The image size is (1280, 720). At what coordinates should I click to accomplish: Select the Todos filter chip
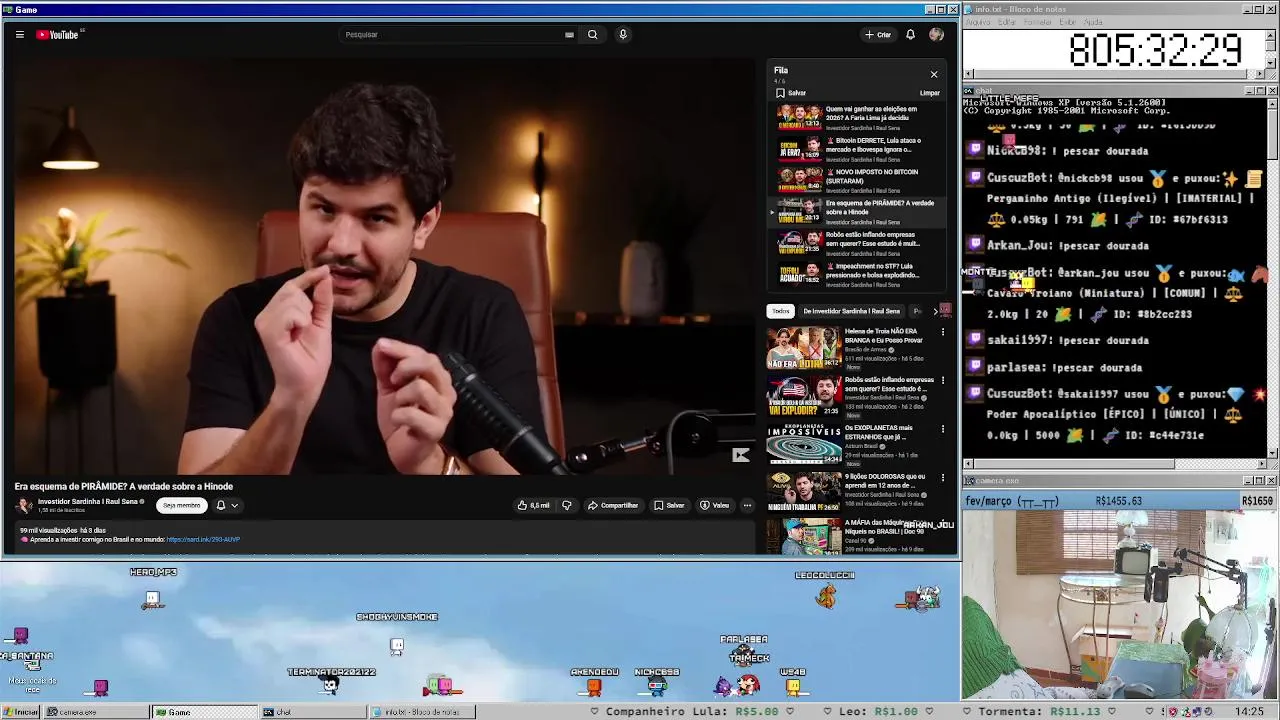click(780, 311)
